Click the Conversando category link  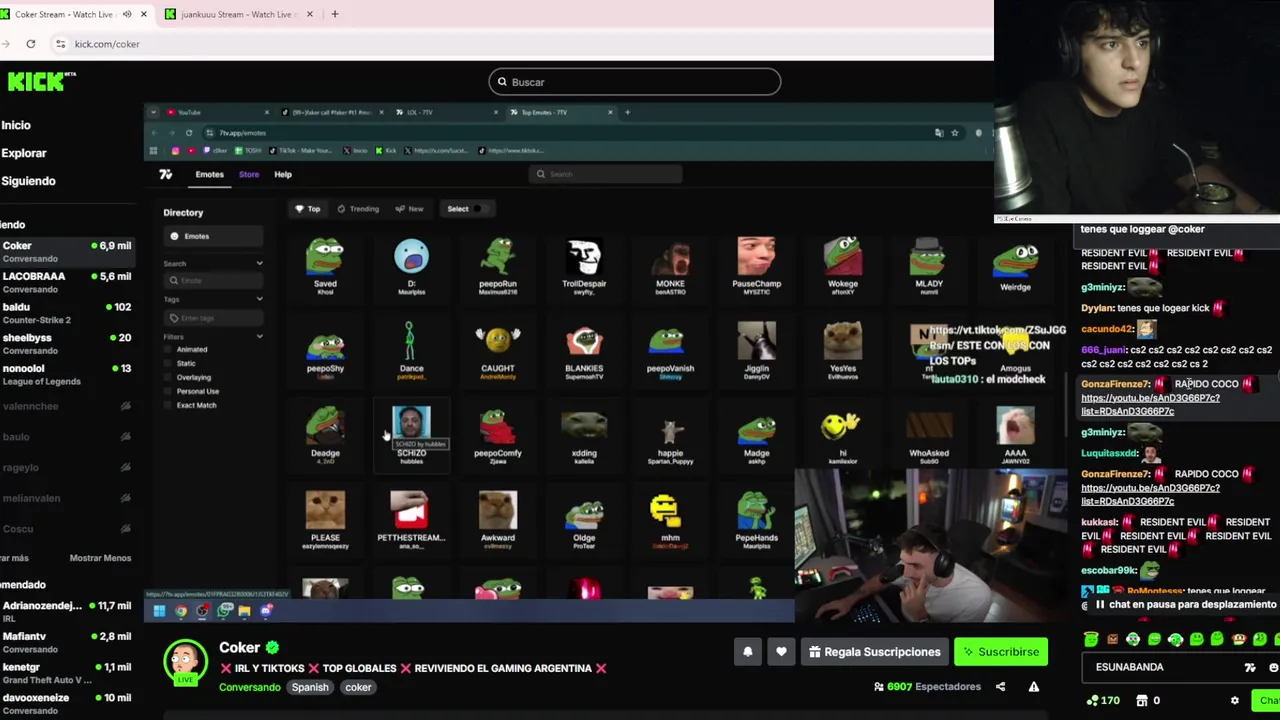pos(250,687)
